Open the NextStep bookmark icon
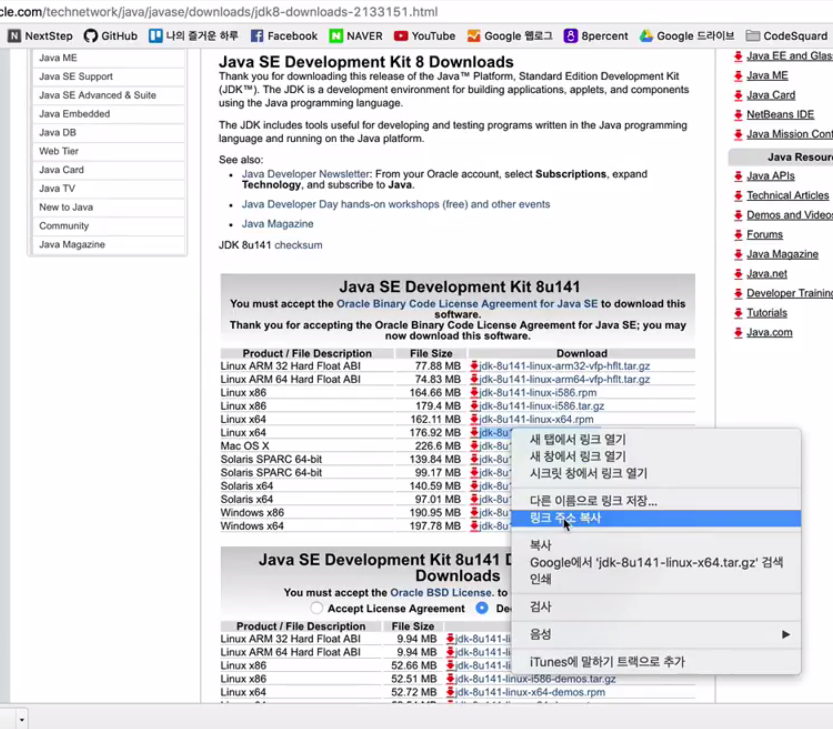The height and width of the screenshot is (729, 833). point(14,36)
